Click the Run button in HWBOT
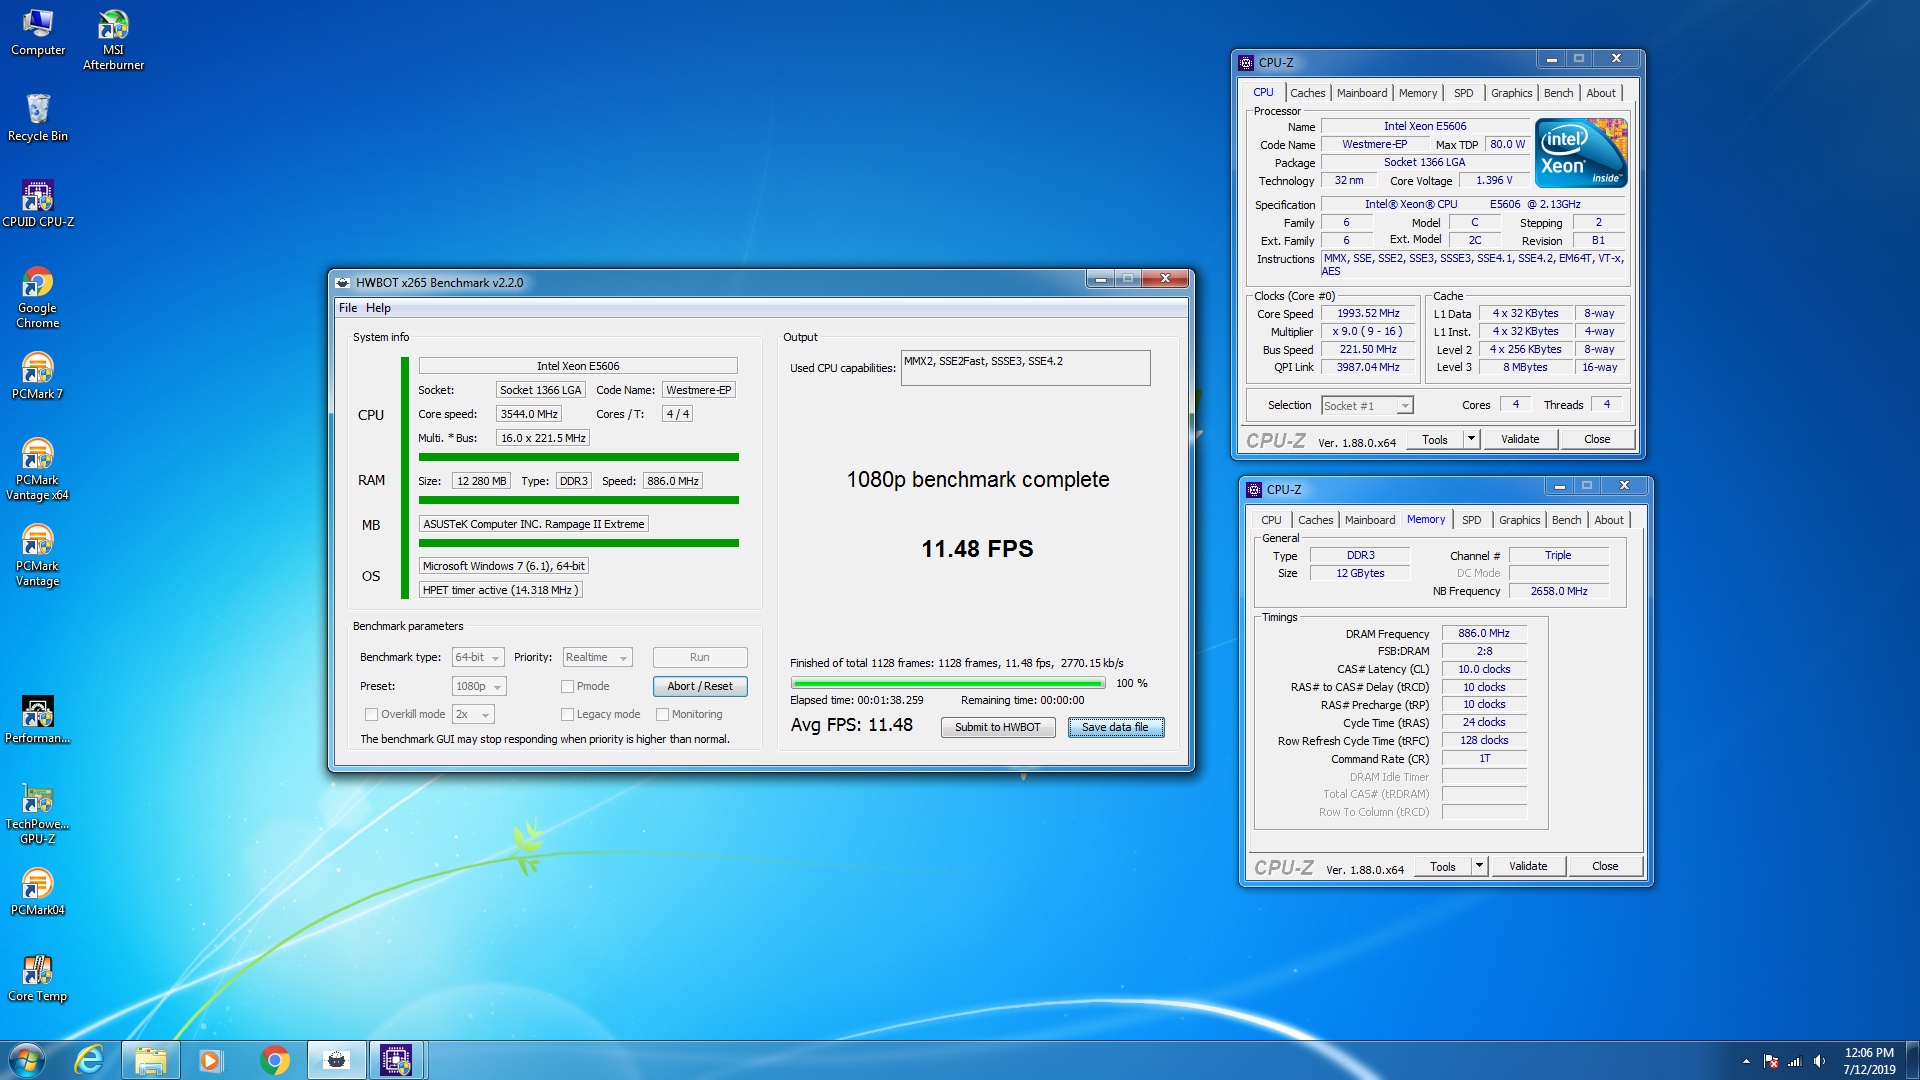Screen dimensions: 1920x1080 (x=700, y=657)
